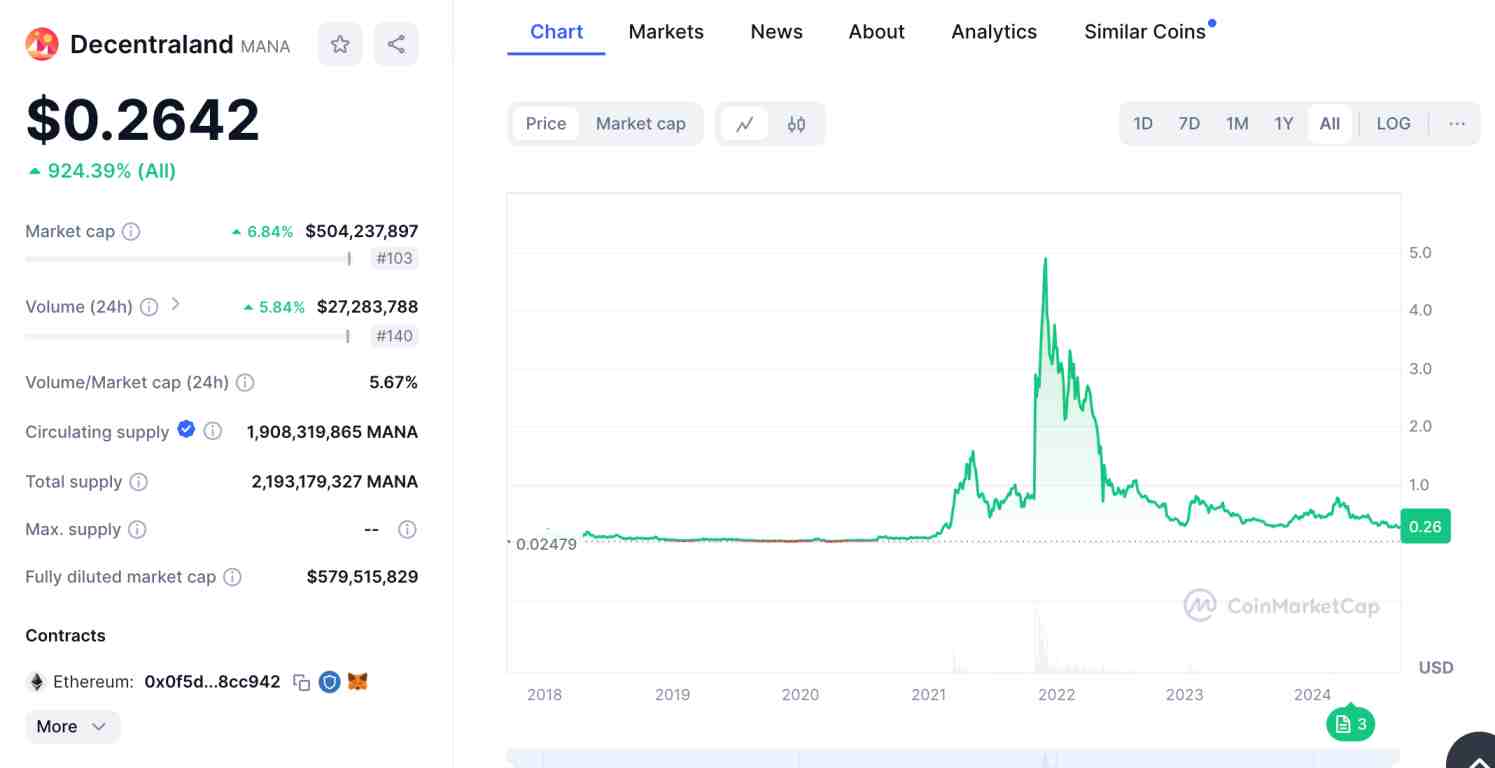
Task: Set chart range to All
Action: [x=1330, y=124]
